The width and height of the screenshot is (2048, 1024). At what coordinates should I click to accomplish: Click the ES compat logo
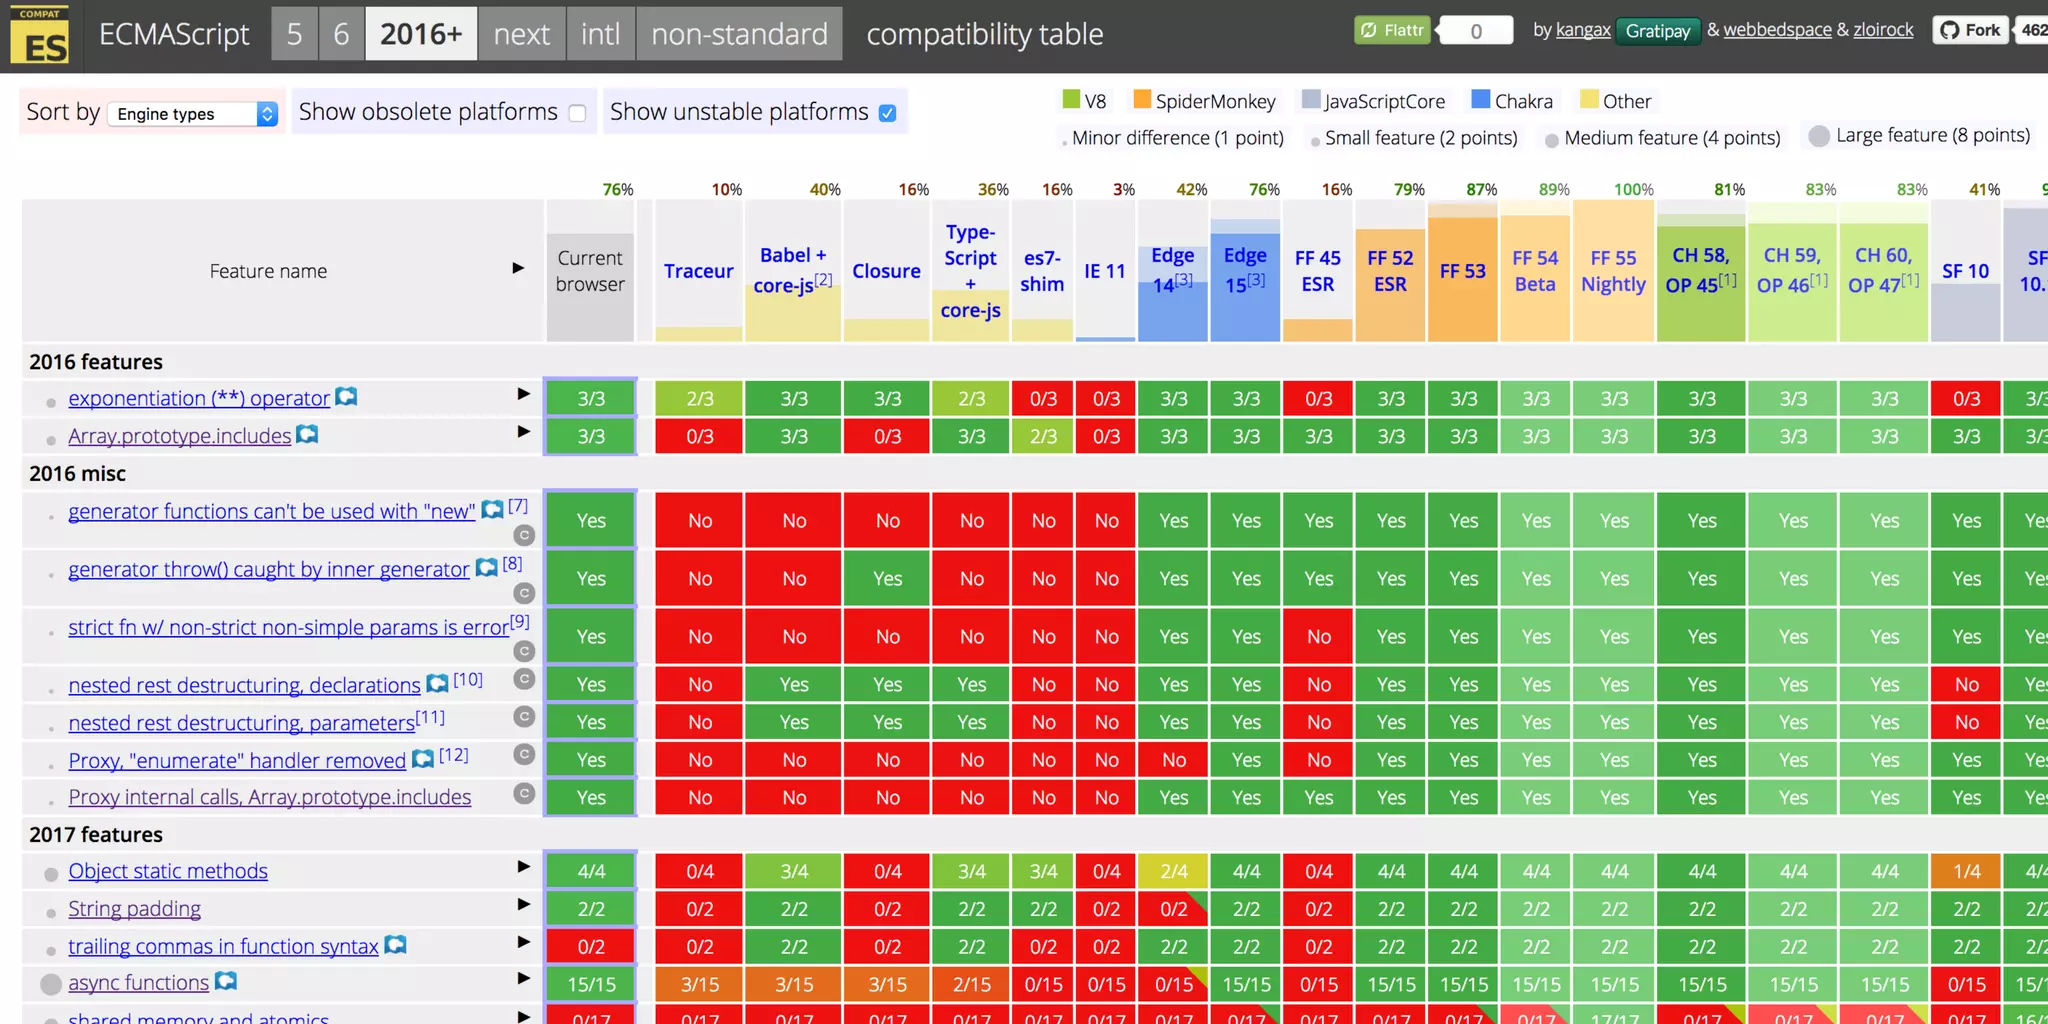pyautogui.click(x=40, y=35)
